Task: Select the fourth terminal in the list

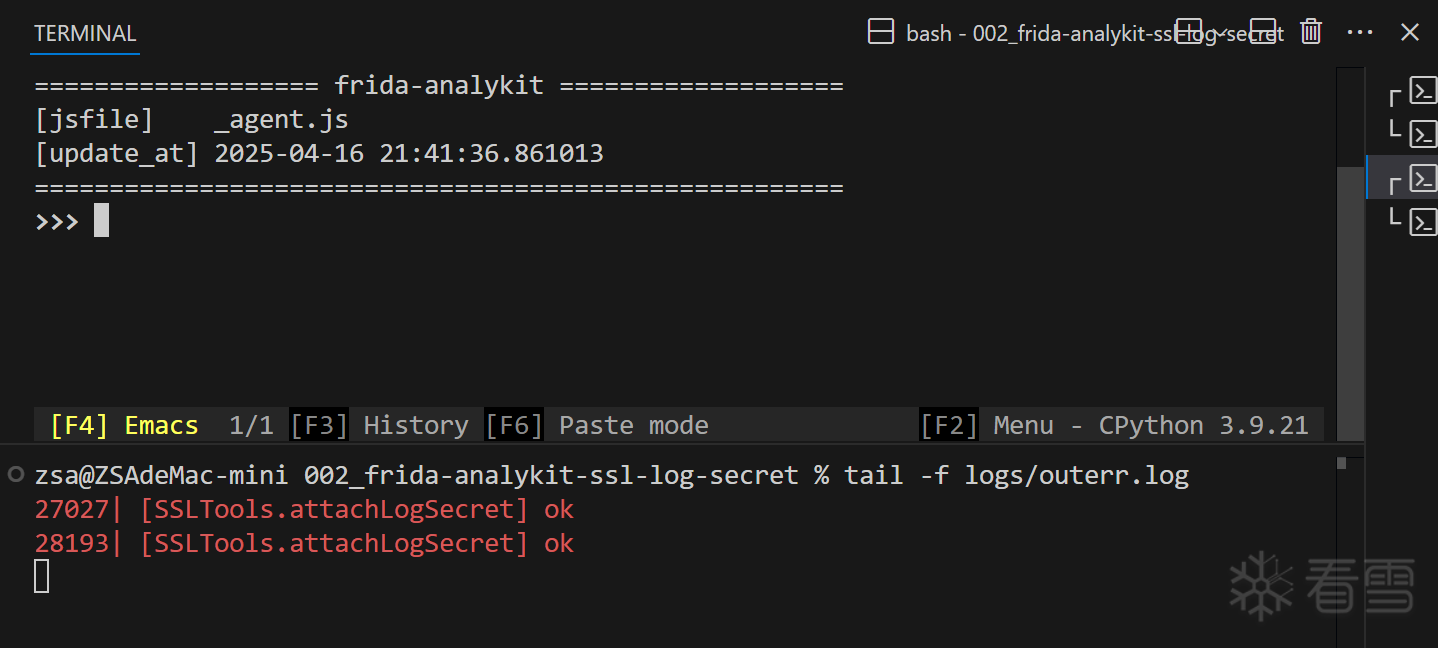Action: [x=1423, y=222]
